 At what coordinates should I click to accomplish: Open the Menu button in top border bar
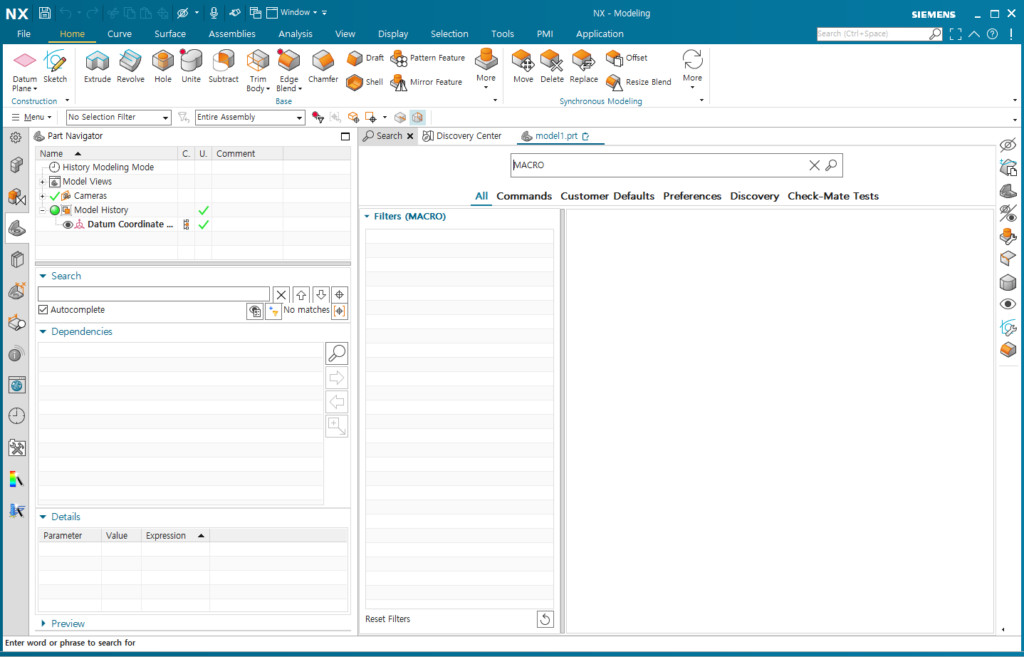pos(31,117)
